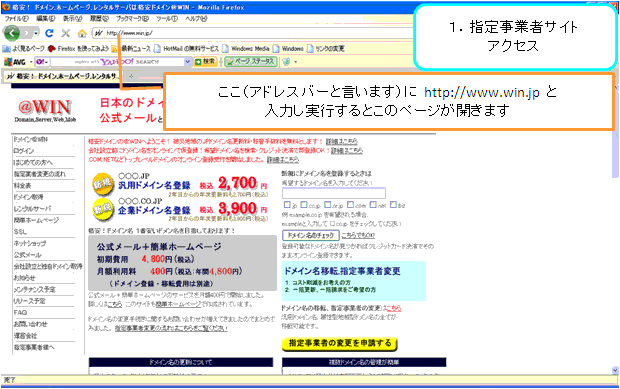Open the AVG Page Status button
Screen dimensions: 620x389
251,62
